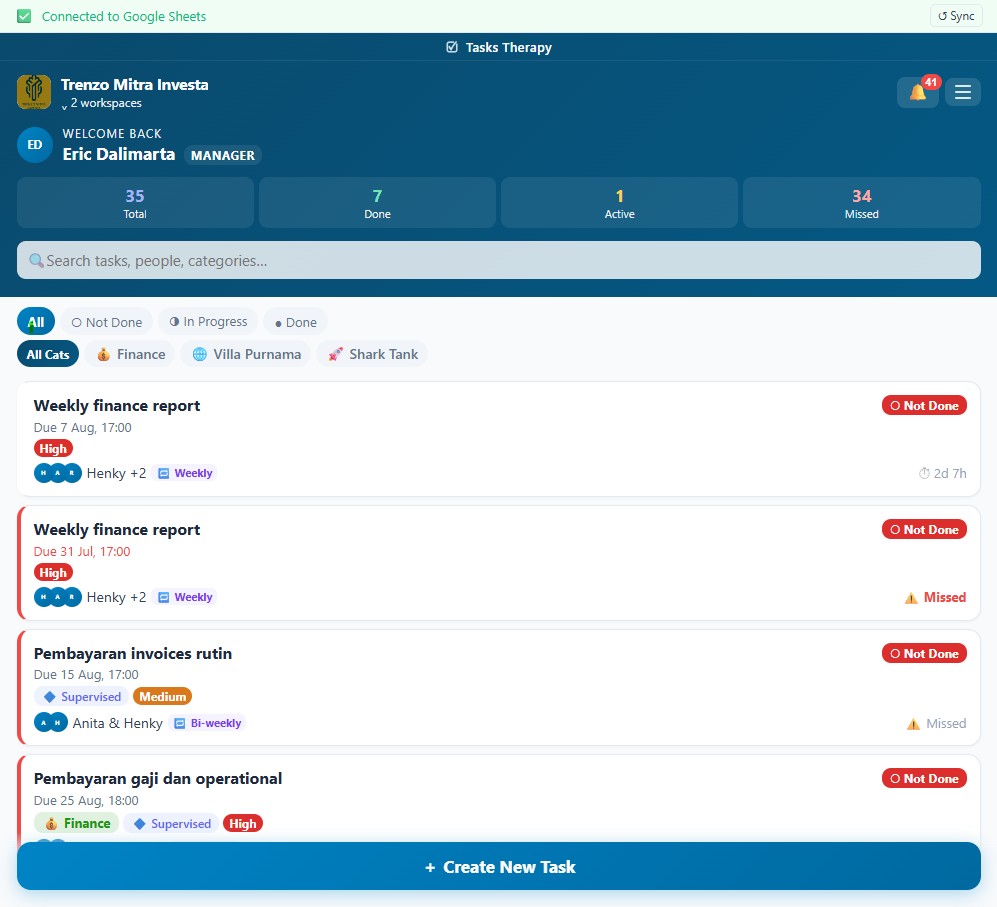Show the 34 Missed tasks card

point(862,203)
